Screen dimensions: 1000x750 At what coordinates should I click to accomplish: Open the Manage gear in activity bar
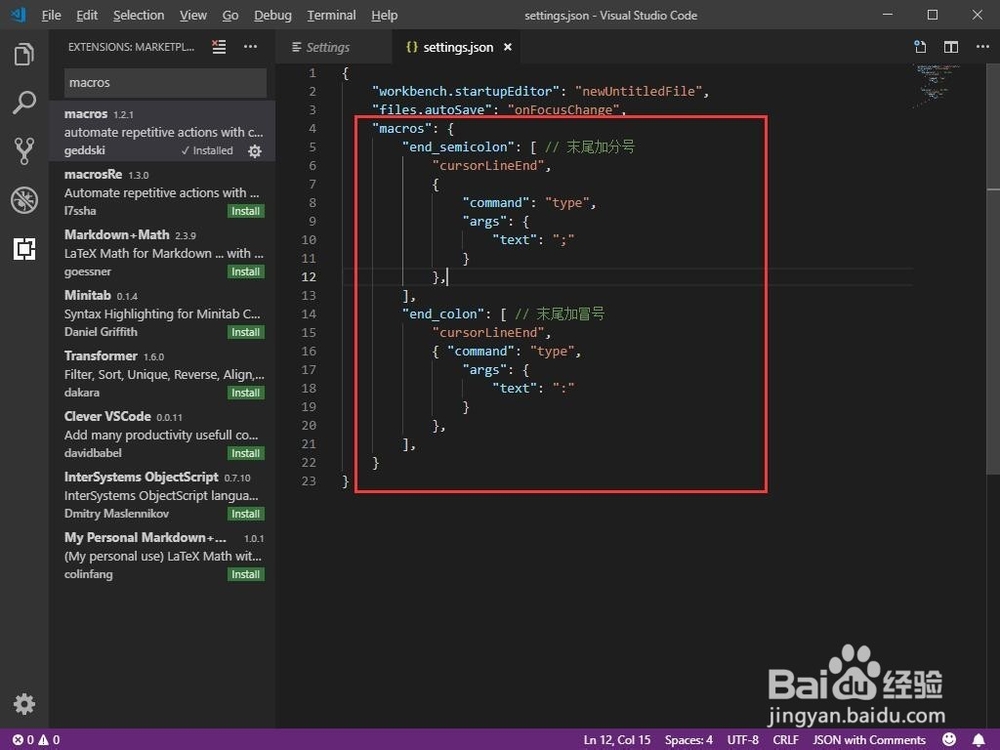click(x=24, y=704)
